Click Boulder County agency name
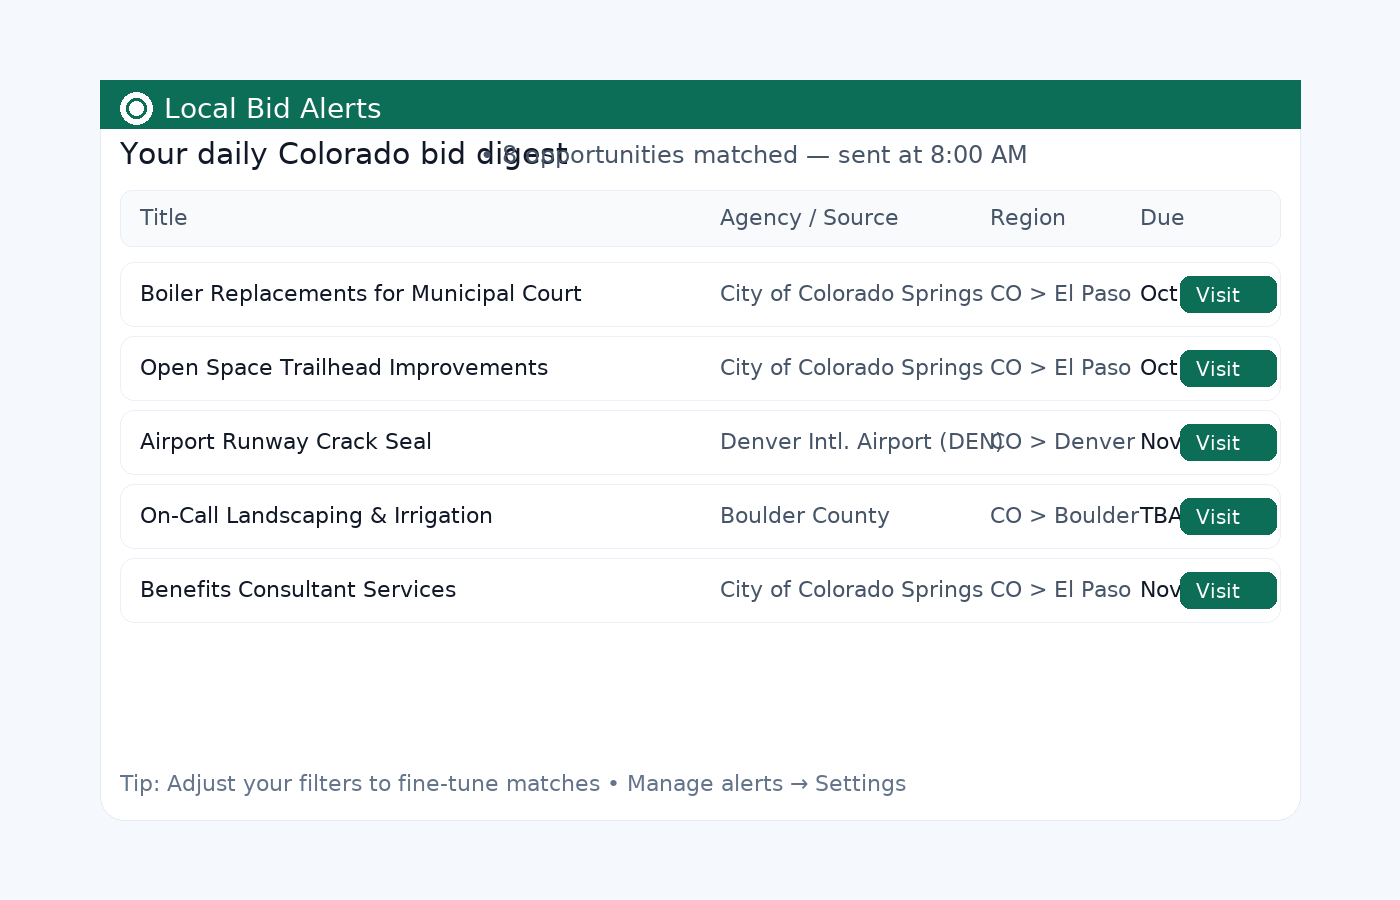Image resolution: width=1400 pixels, height=900 pixels. tap(805, 516)
